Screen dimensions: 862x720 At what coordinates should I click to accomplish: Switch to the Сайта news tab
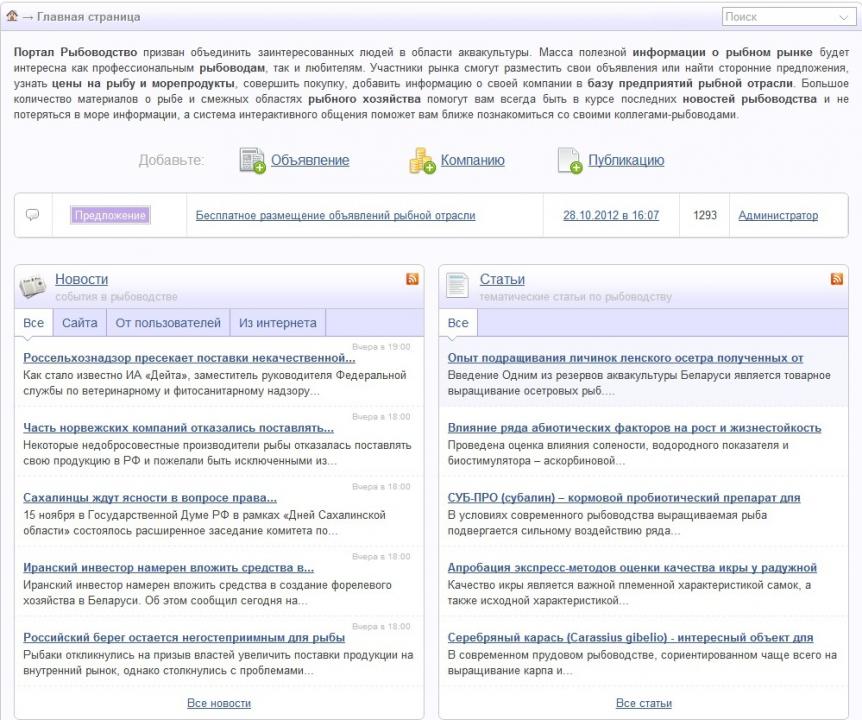pyautogui.click(x=80, y=323)
